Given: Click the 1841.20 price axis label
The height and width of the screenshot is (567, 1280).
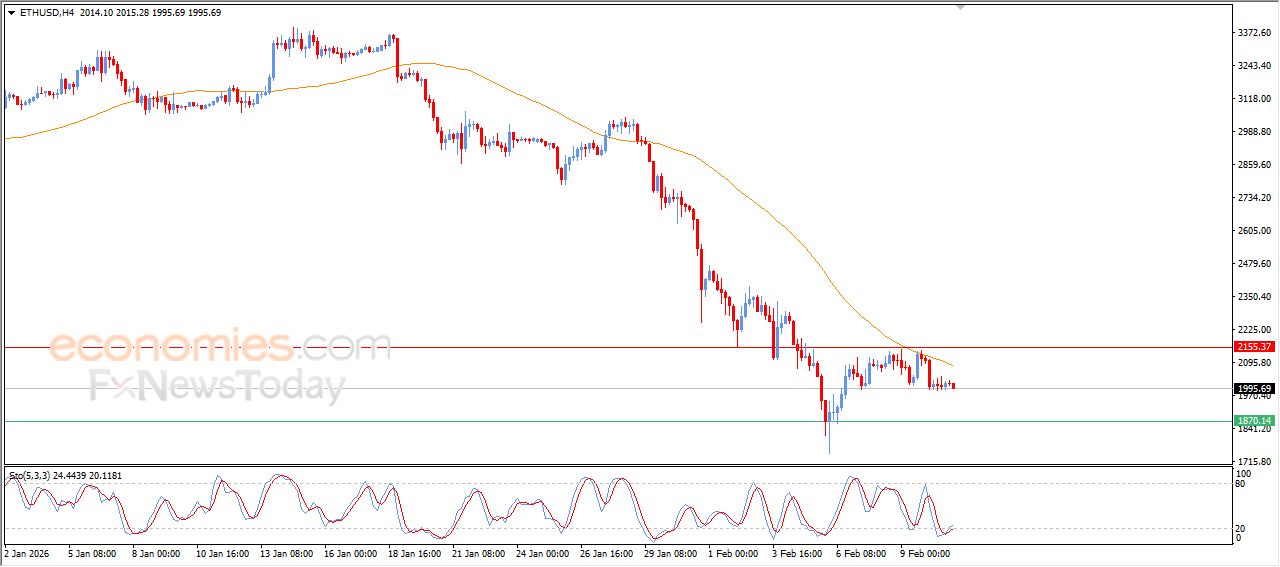Looking at the screenshot, I should (x=1253, y=429).
